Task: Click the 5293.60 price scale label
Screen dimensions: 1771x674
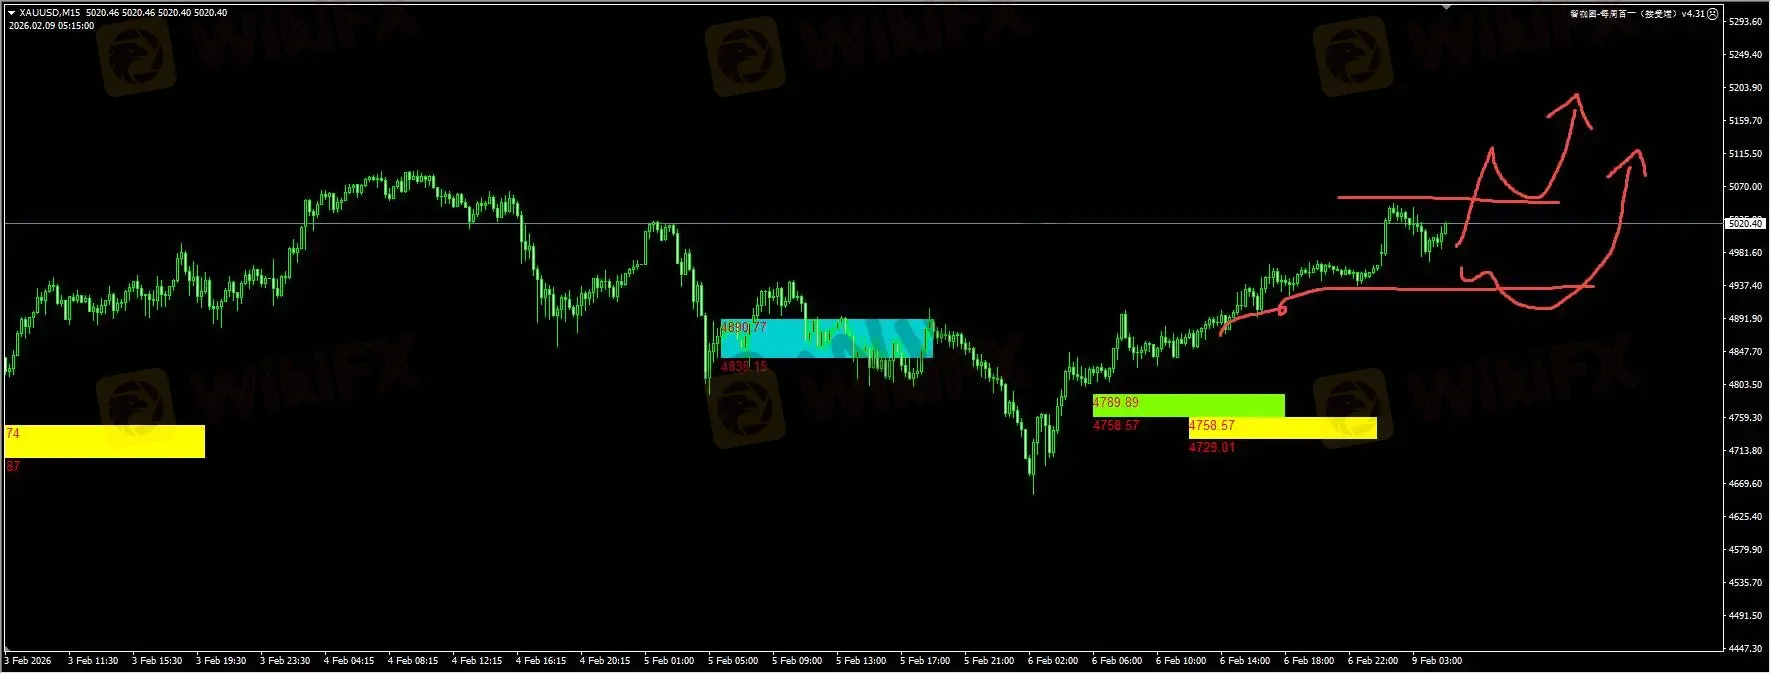Action: click(1745, 22)
